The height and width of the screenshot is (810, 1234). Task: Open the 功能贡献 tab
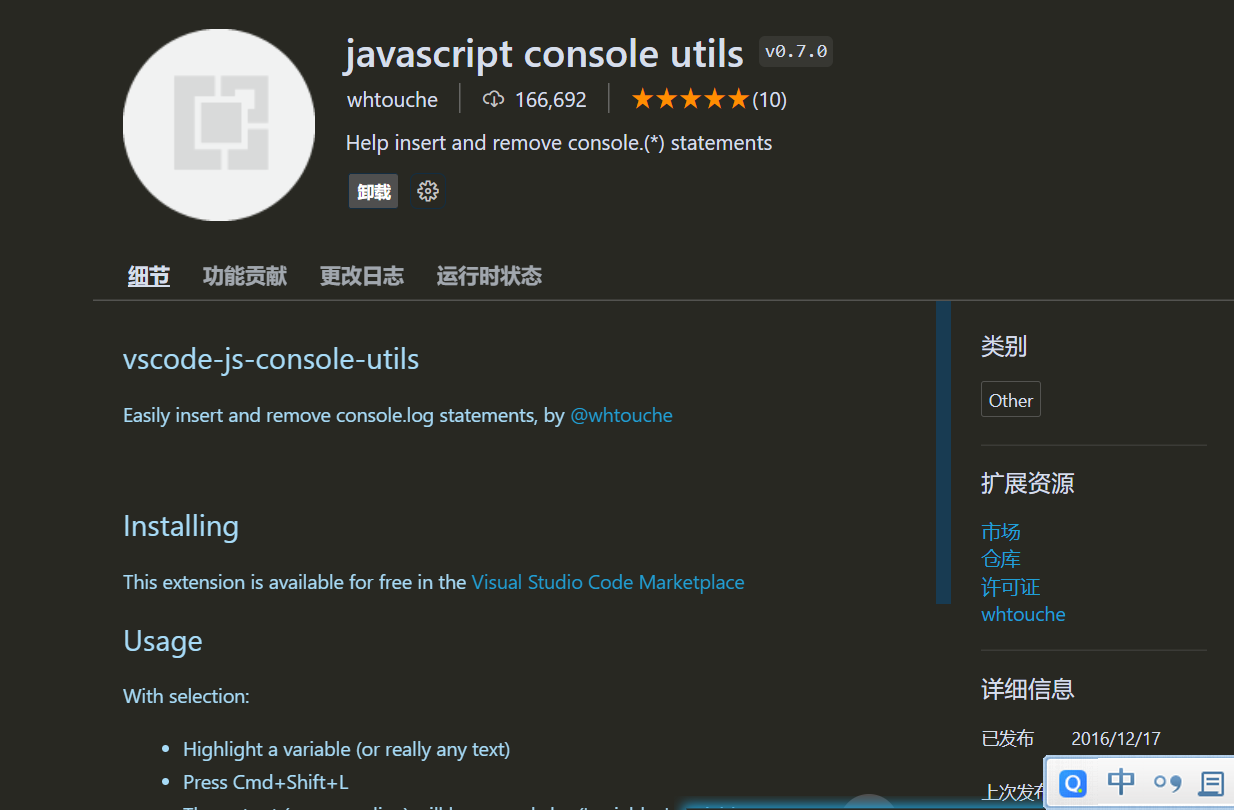pos(245,276)
